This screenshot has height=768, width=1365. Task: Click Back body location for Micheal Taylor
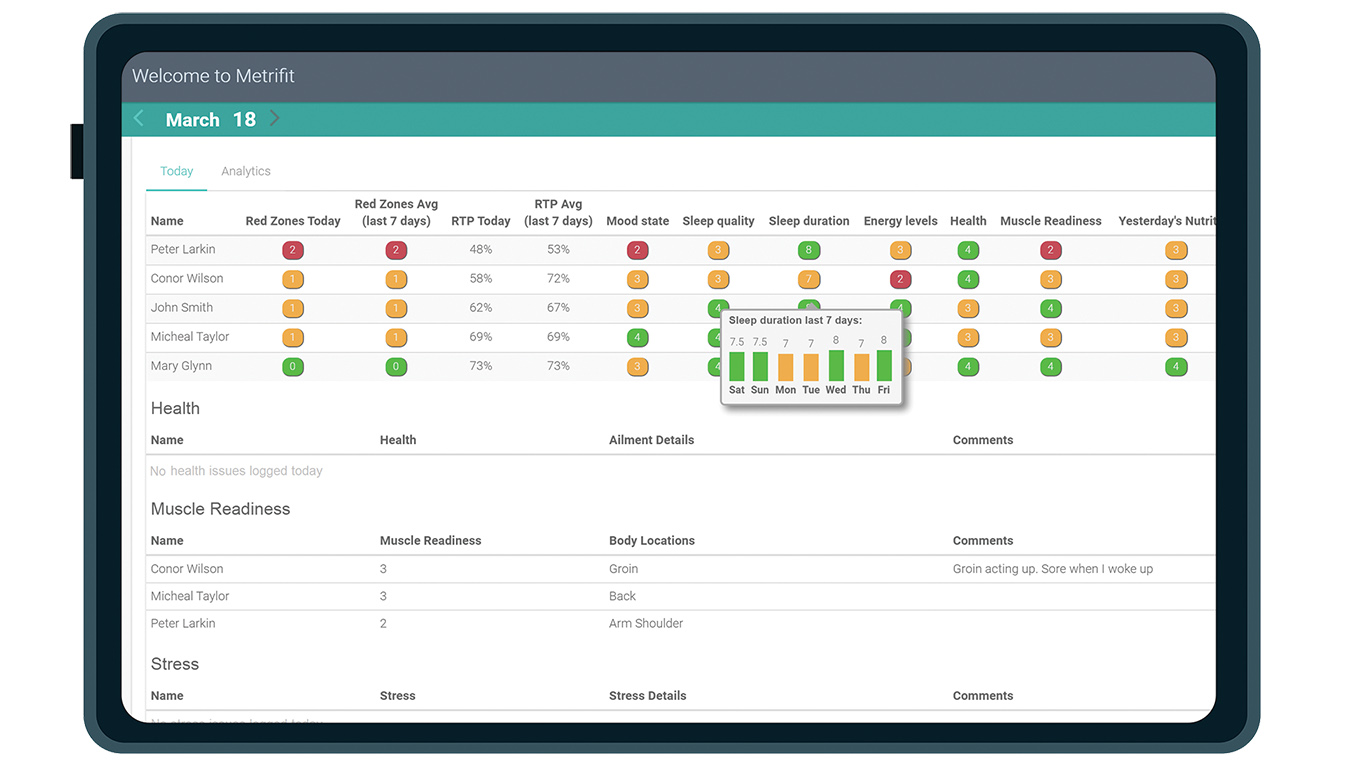[x=622, y=596]
